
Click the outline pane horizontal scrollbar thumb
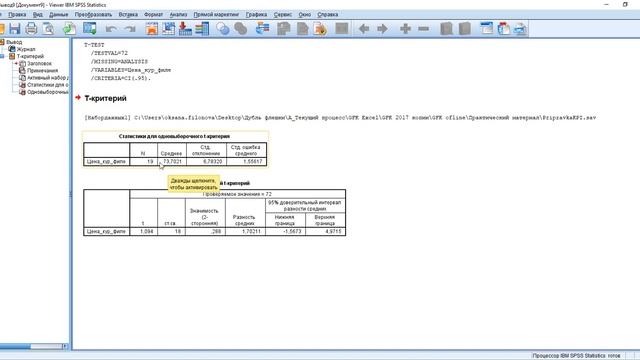15,347
